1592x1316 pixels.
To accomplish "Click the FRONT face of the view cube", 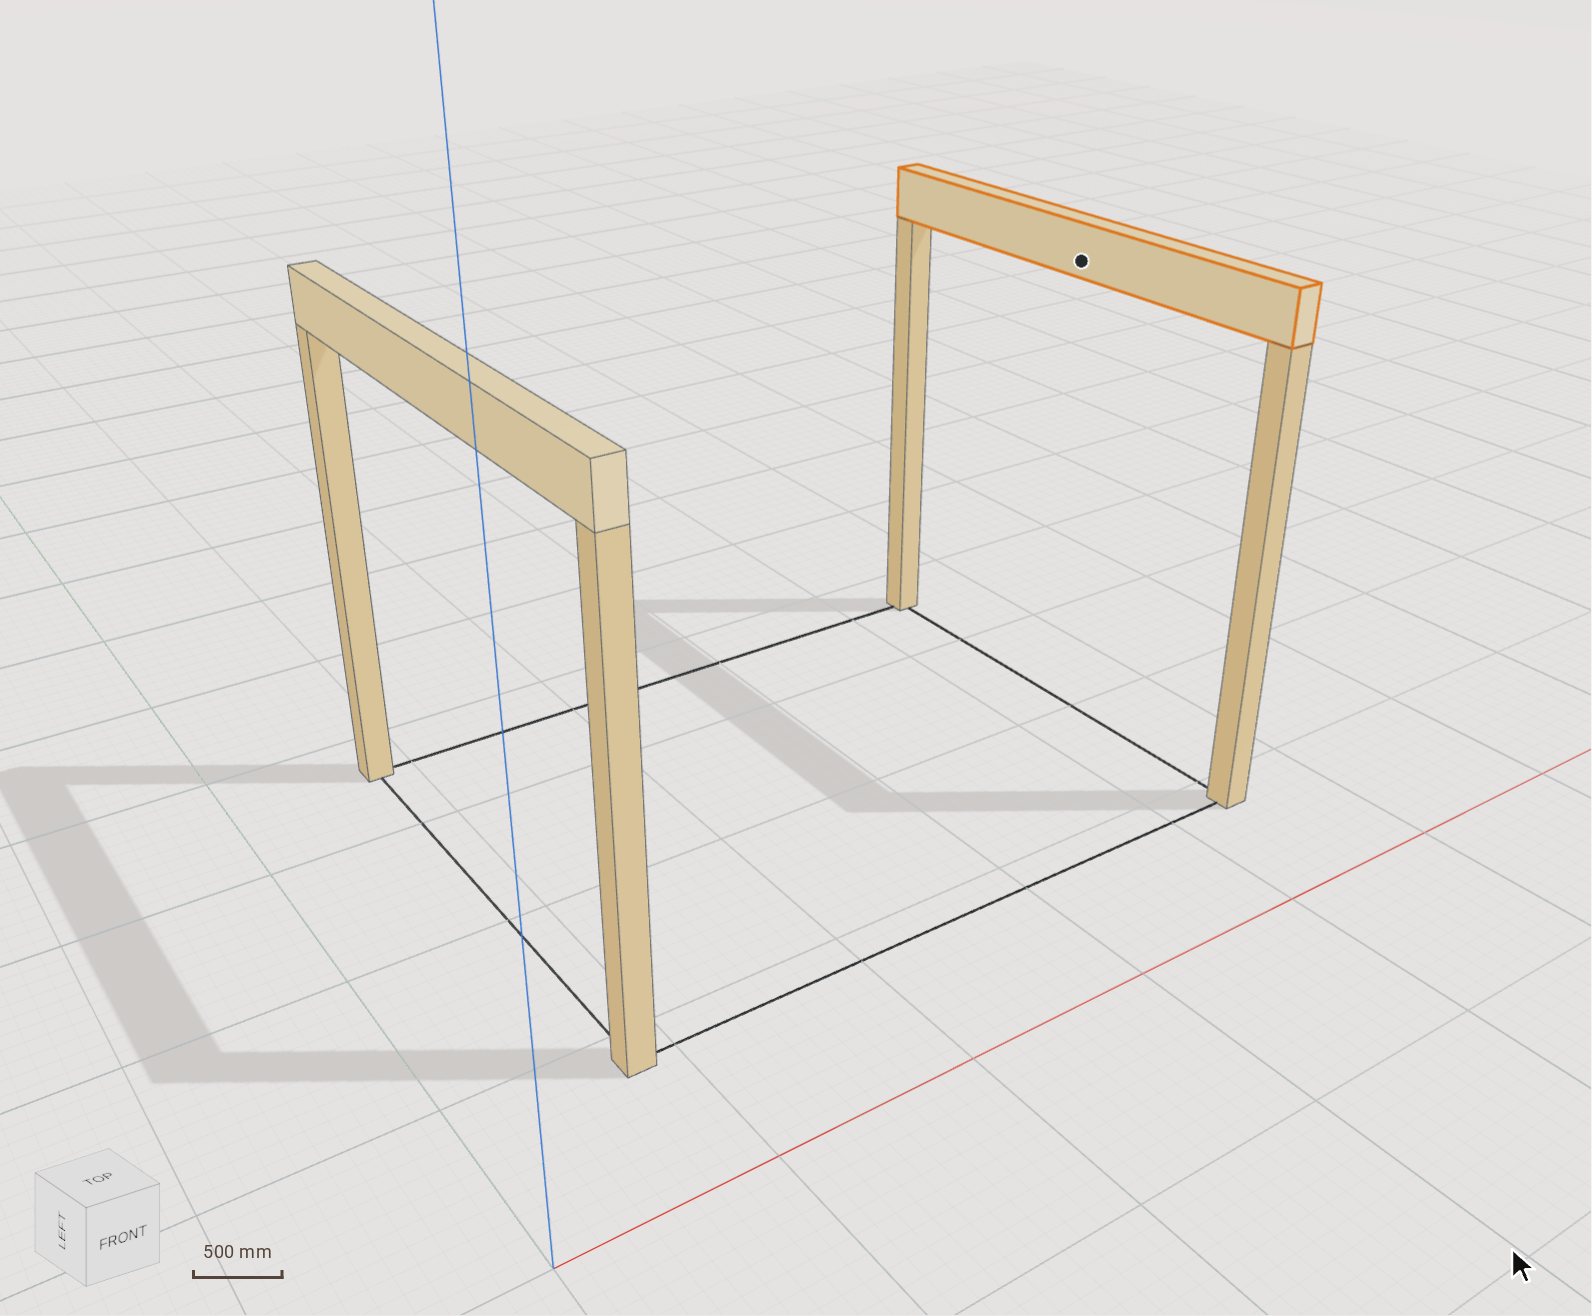I will pyautogui.click(x=123, y=1238).
